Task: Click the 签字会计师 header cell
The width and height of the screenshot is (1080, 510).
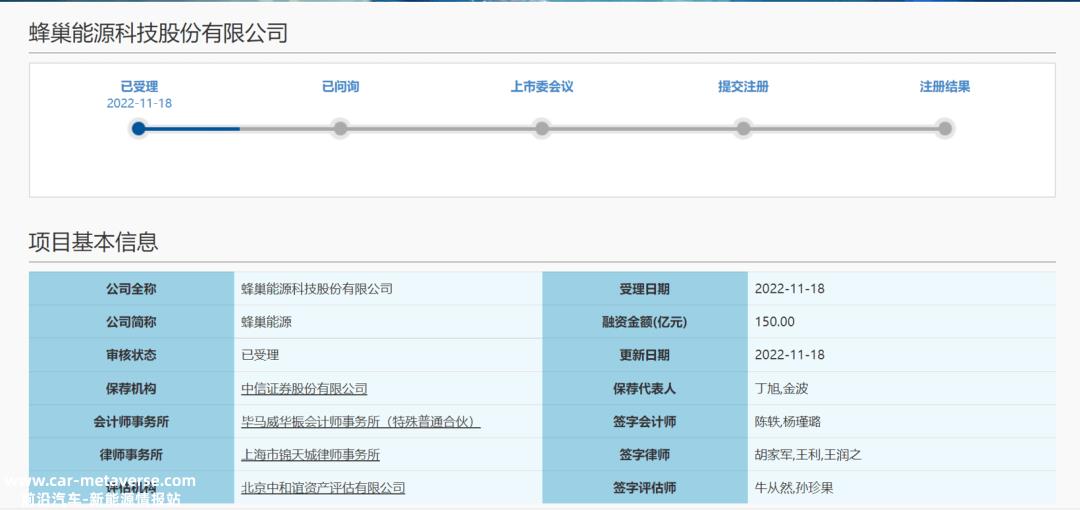Action: [x=645, y=422]
